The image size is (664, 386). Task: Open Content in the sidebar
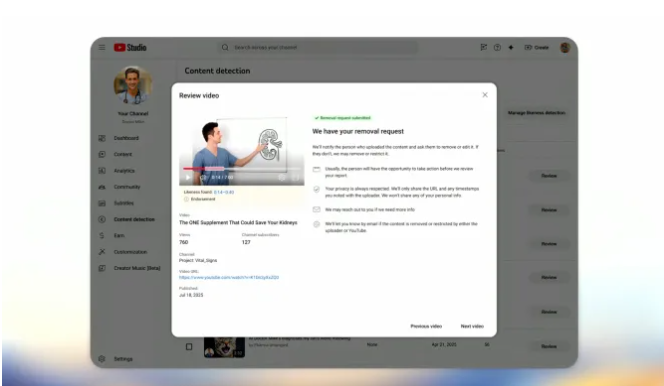point(123,154)
